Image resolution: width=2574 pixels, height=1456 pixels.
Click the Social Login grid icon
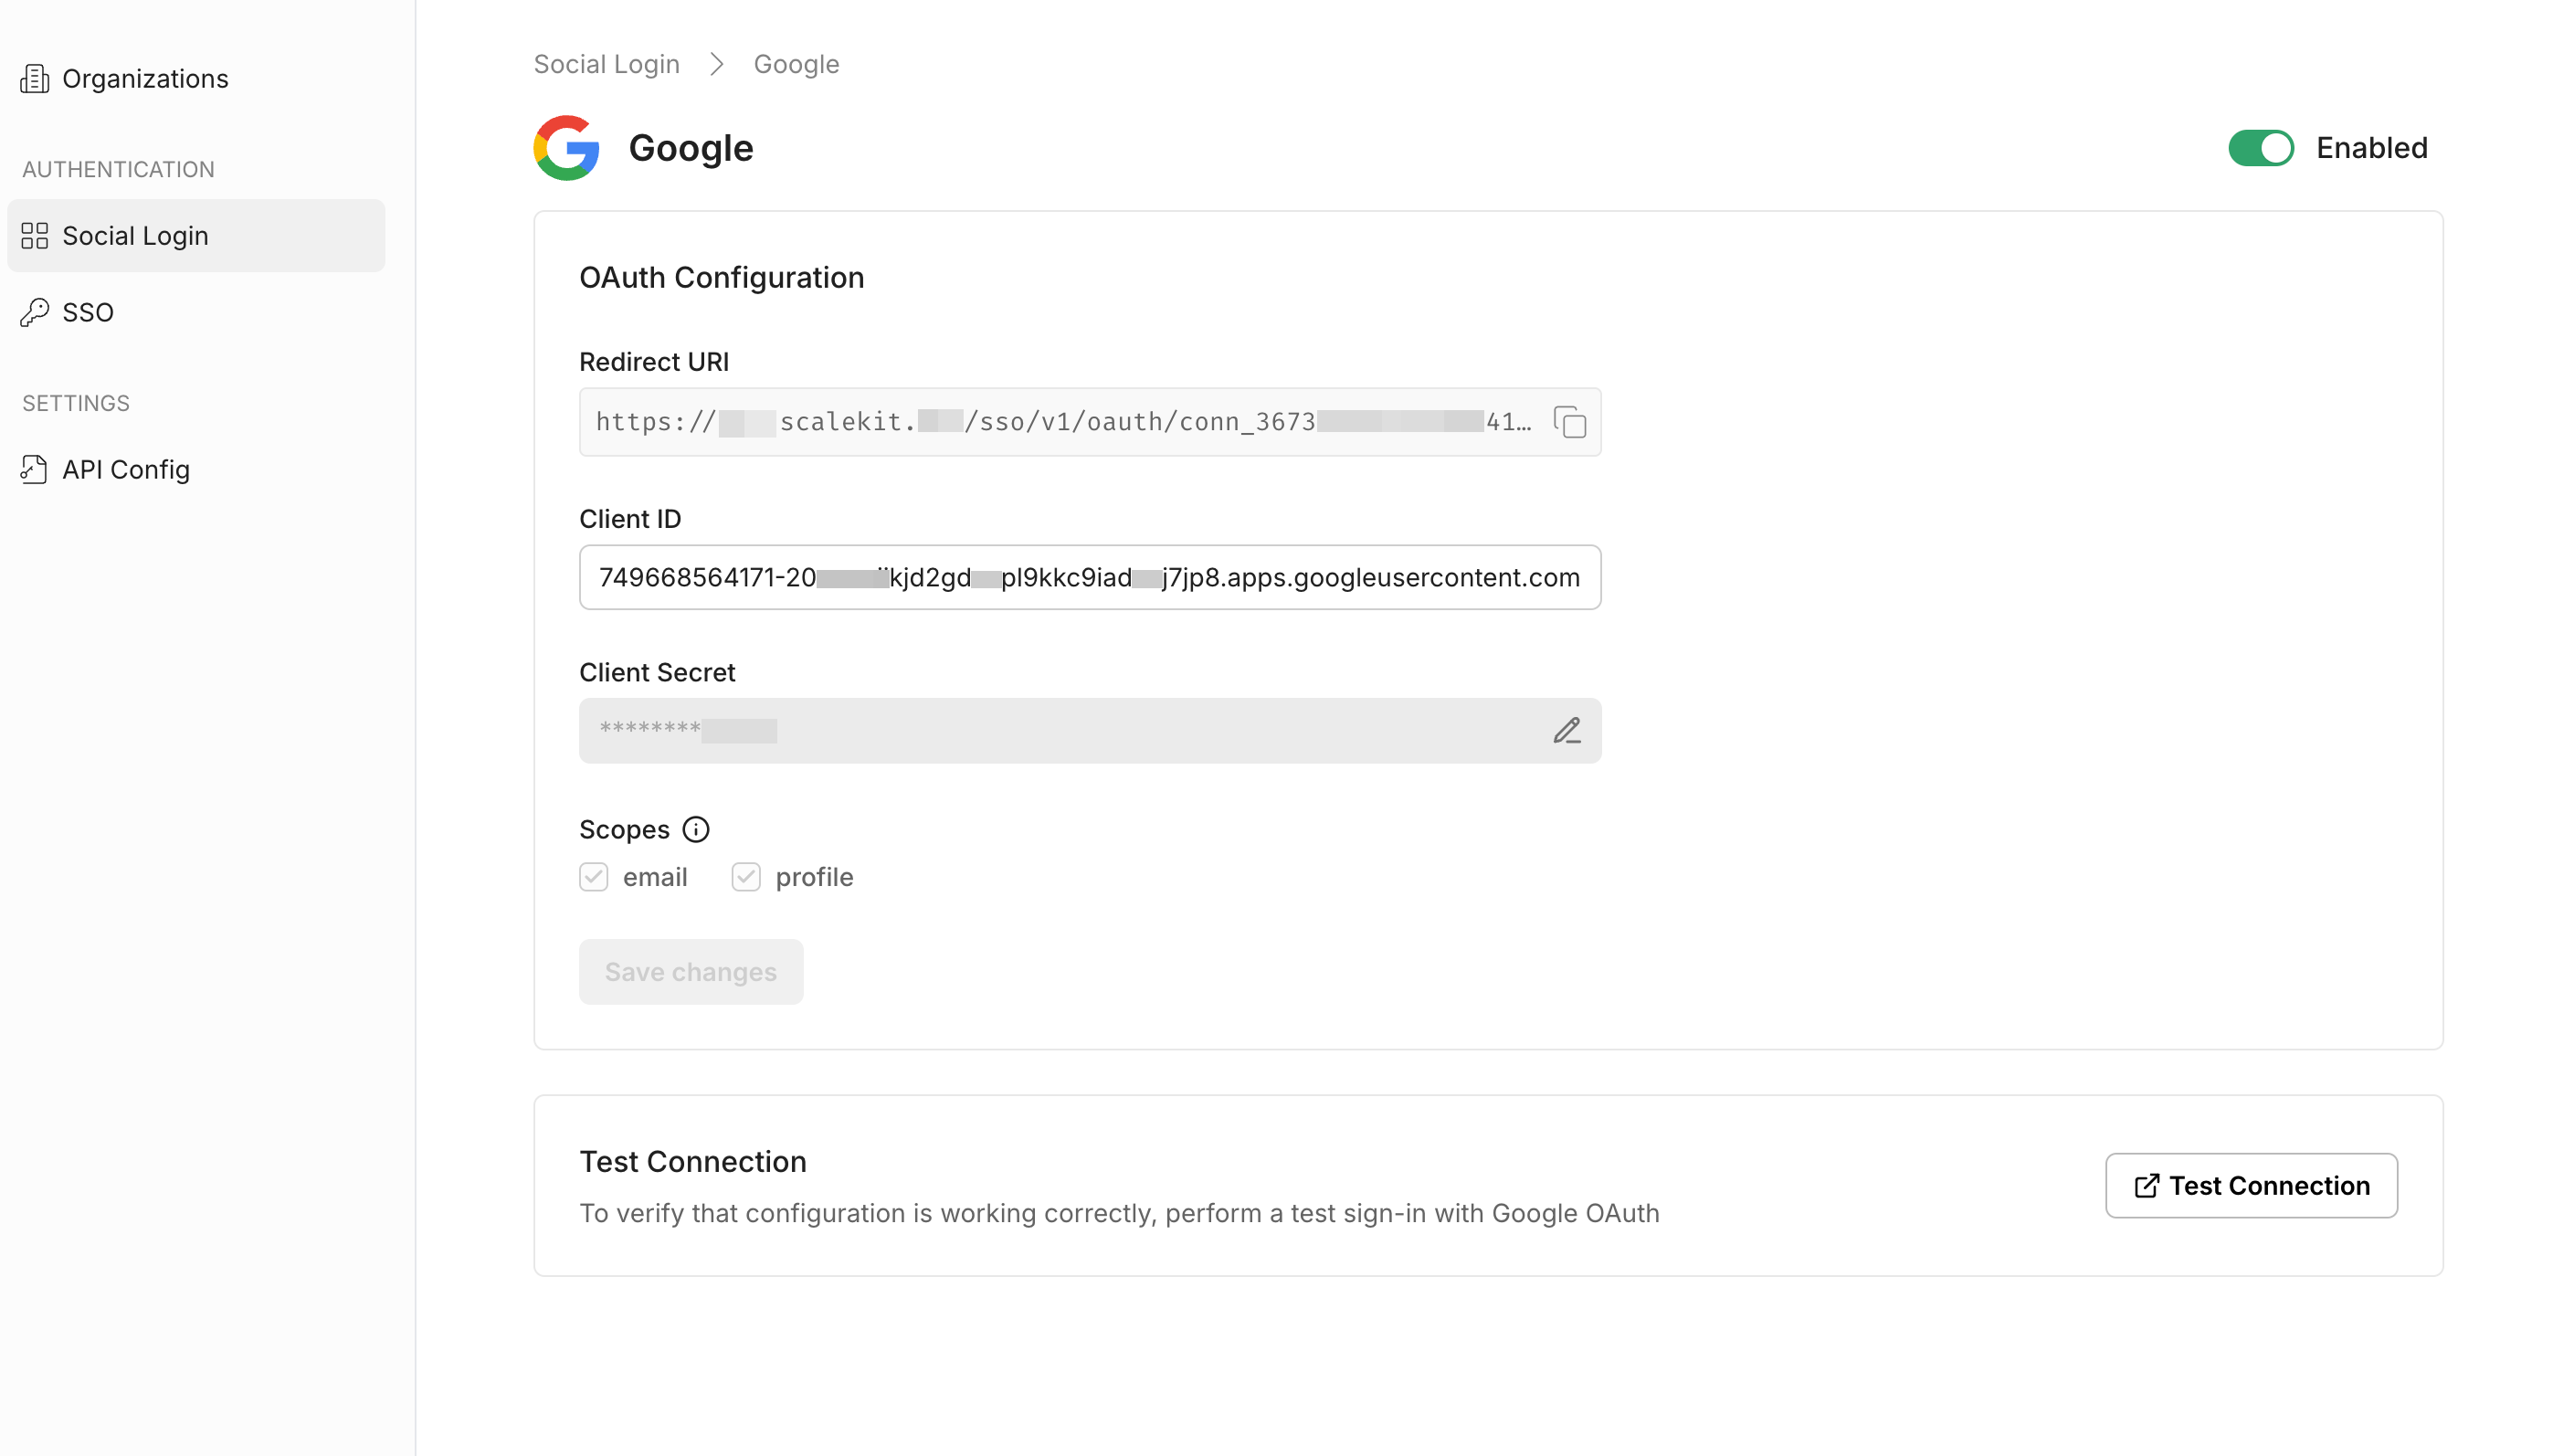pos(35,236)
